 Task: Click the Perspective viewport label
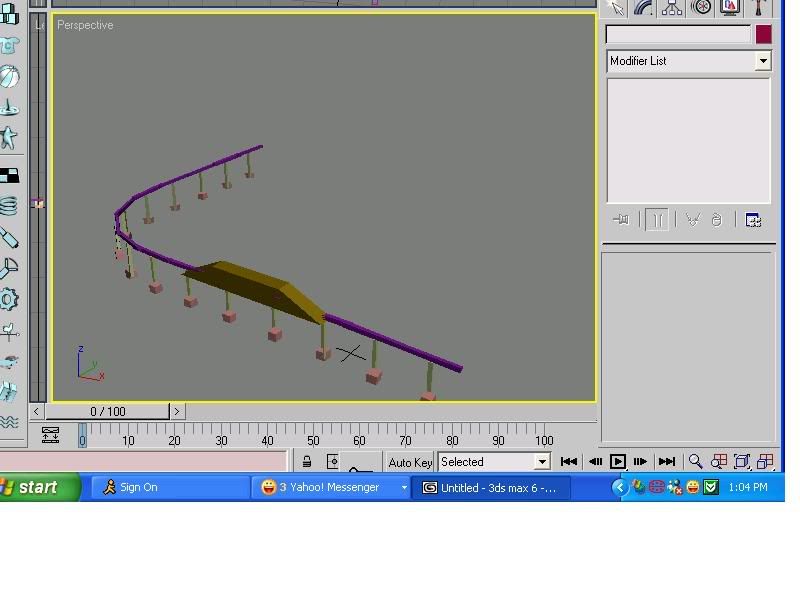[x=85, y=25]
